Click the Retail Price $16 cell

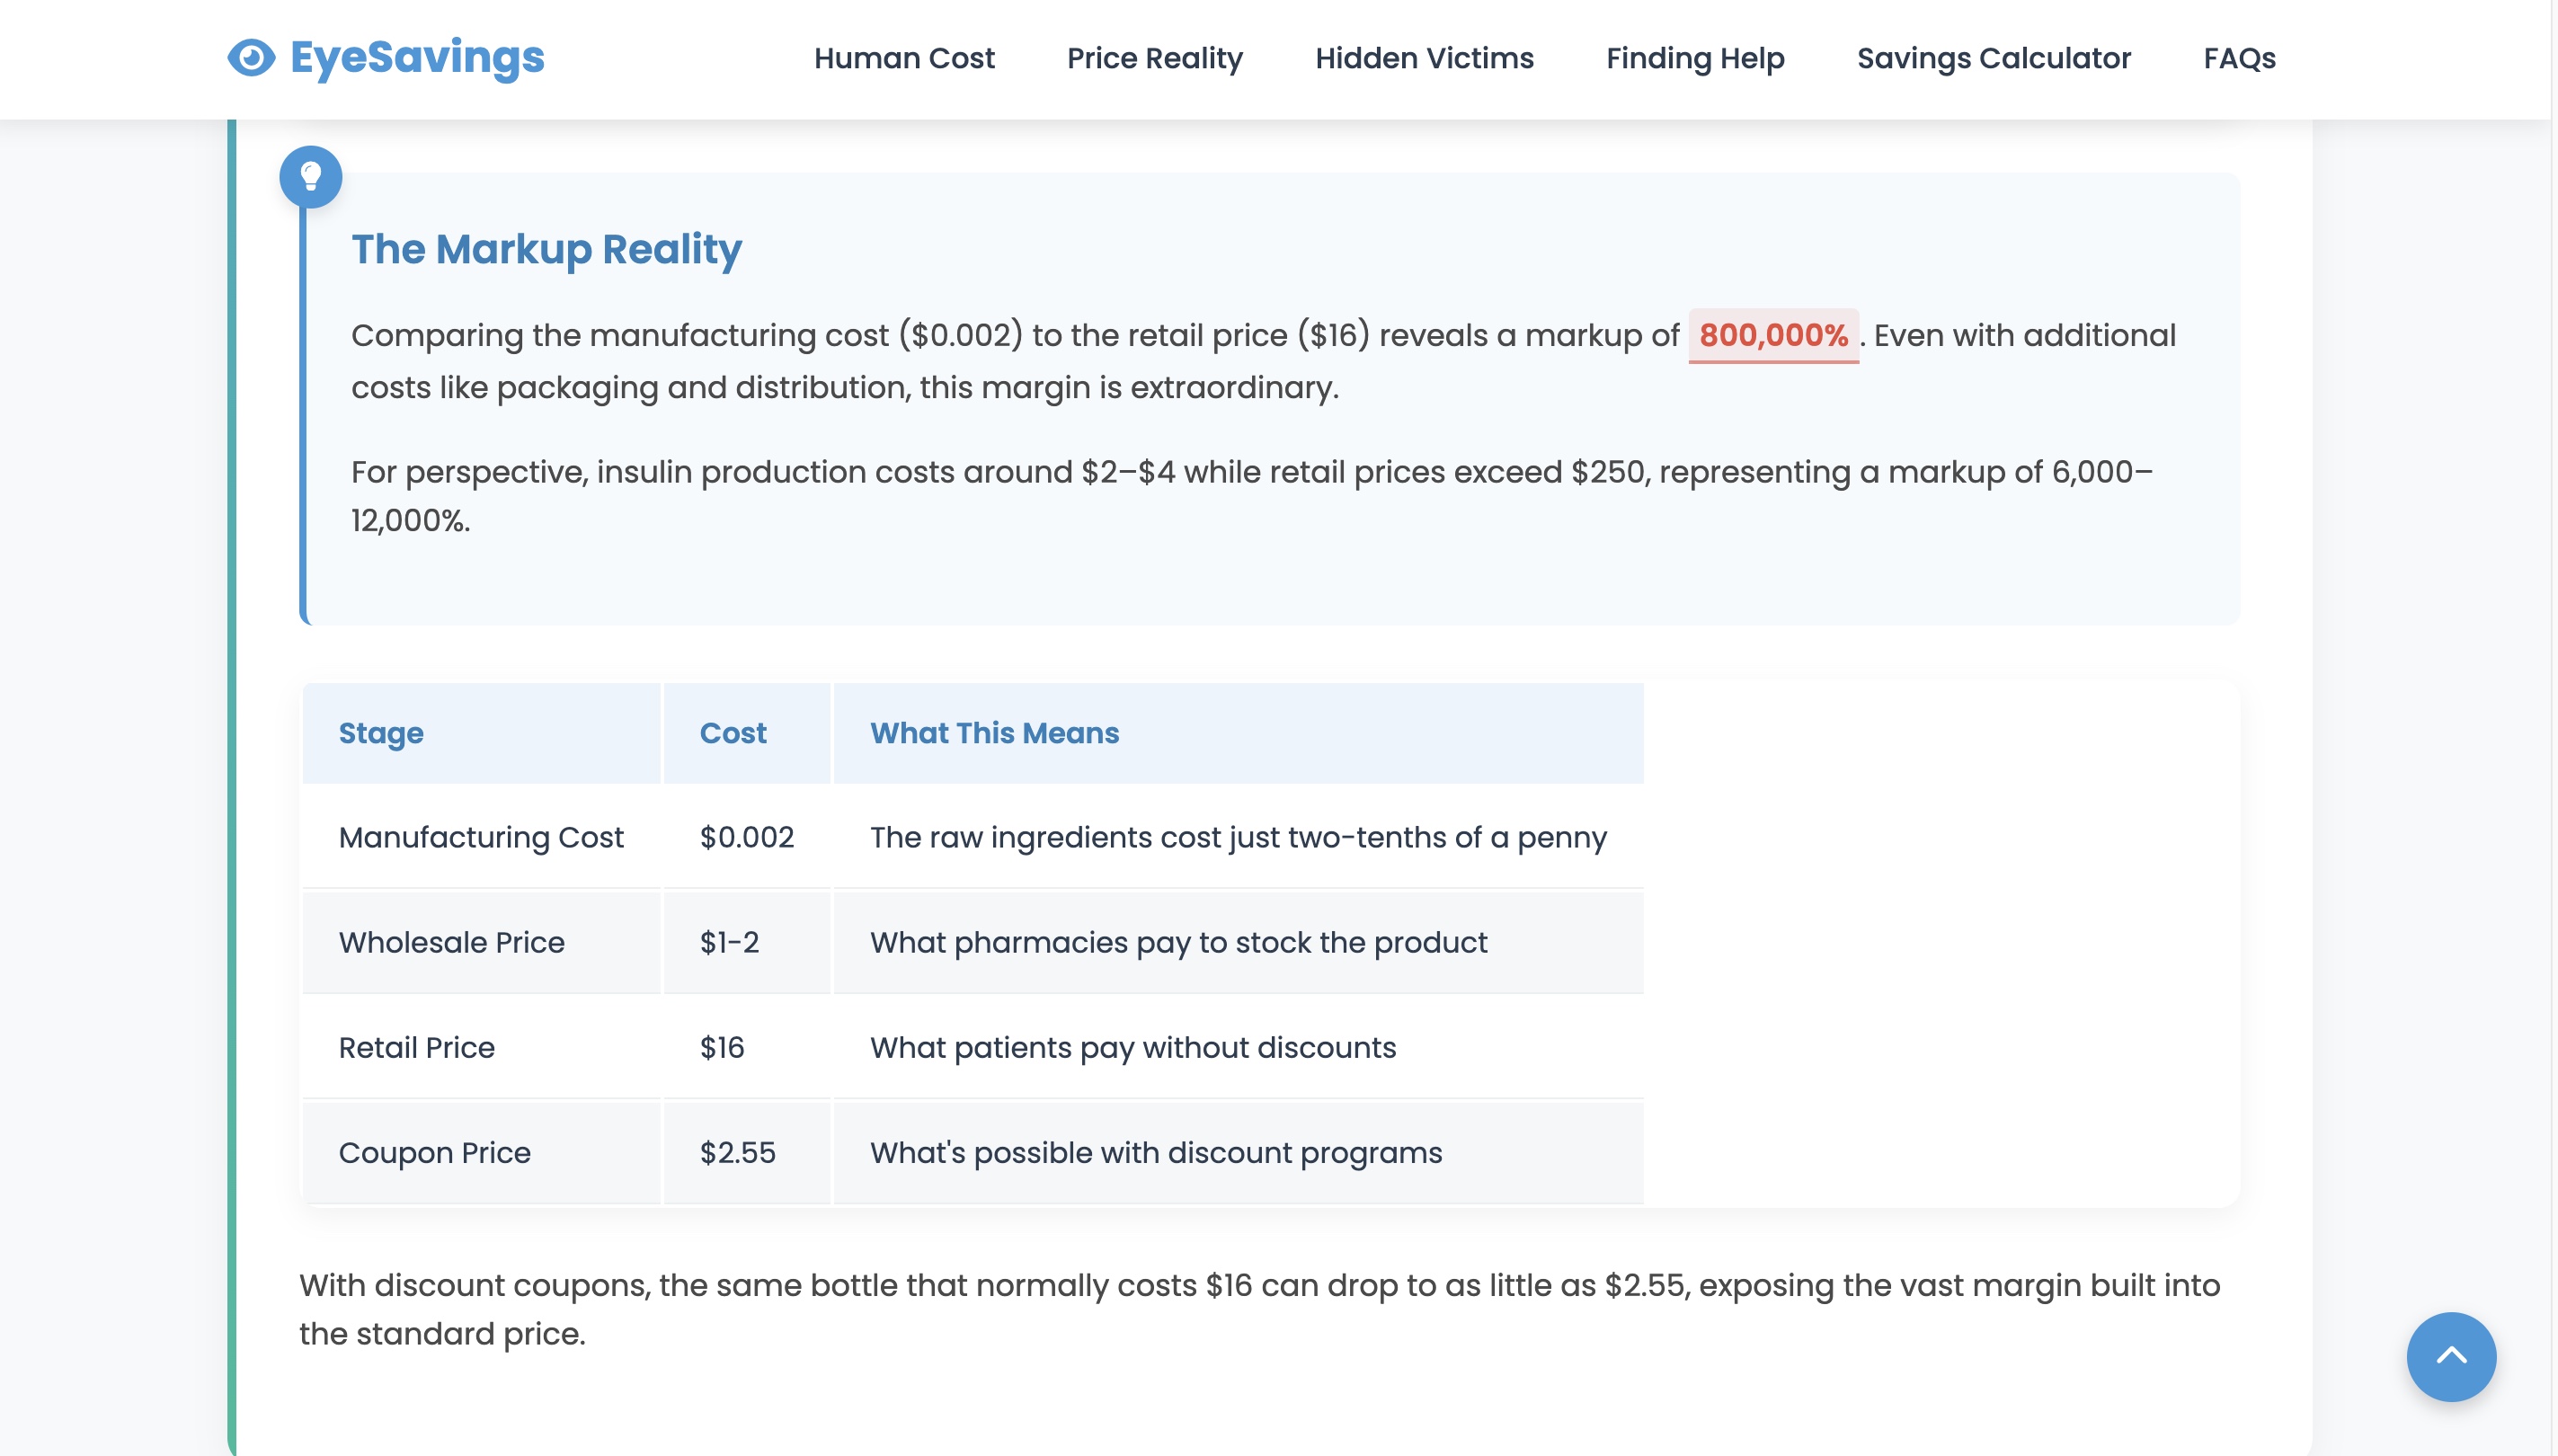[722, 1047]
